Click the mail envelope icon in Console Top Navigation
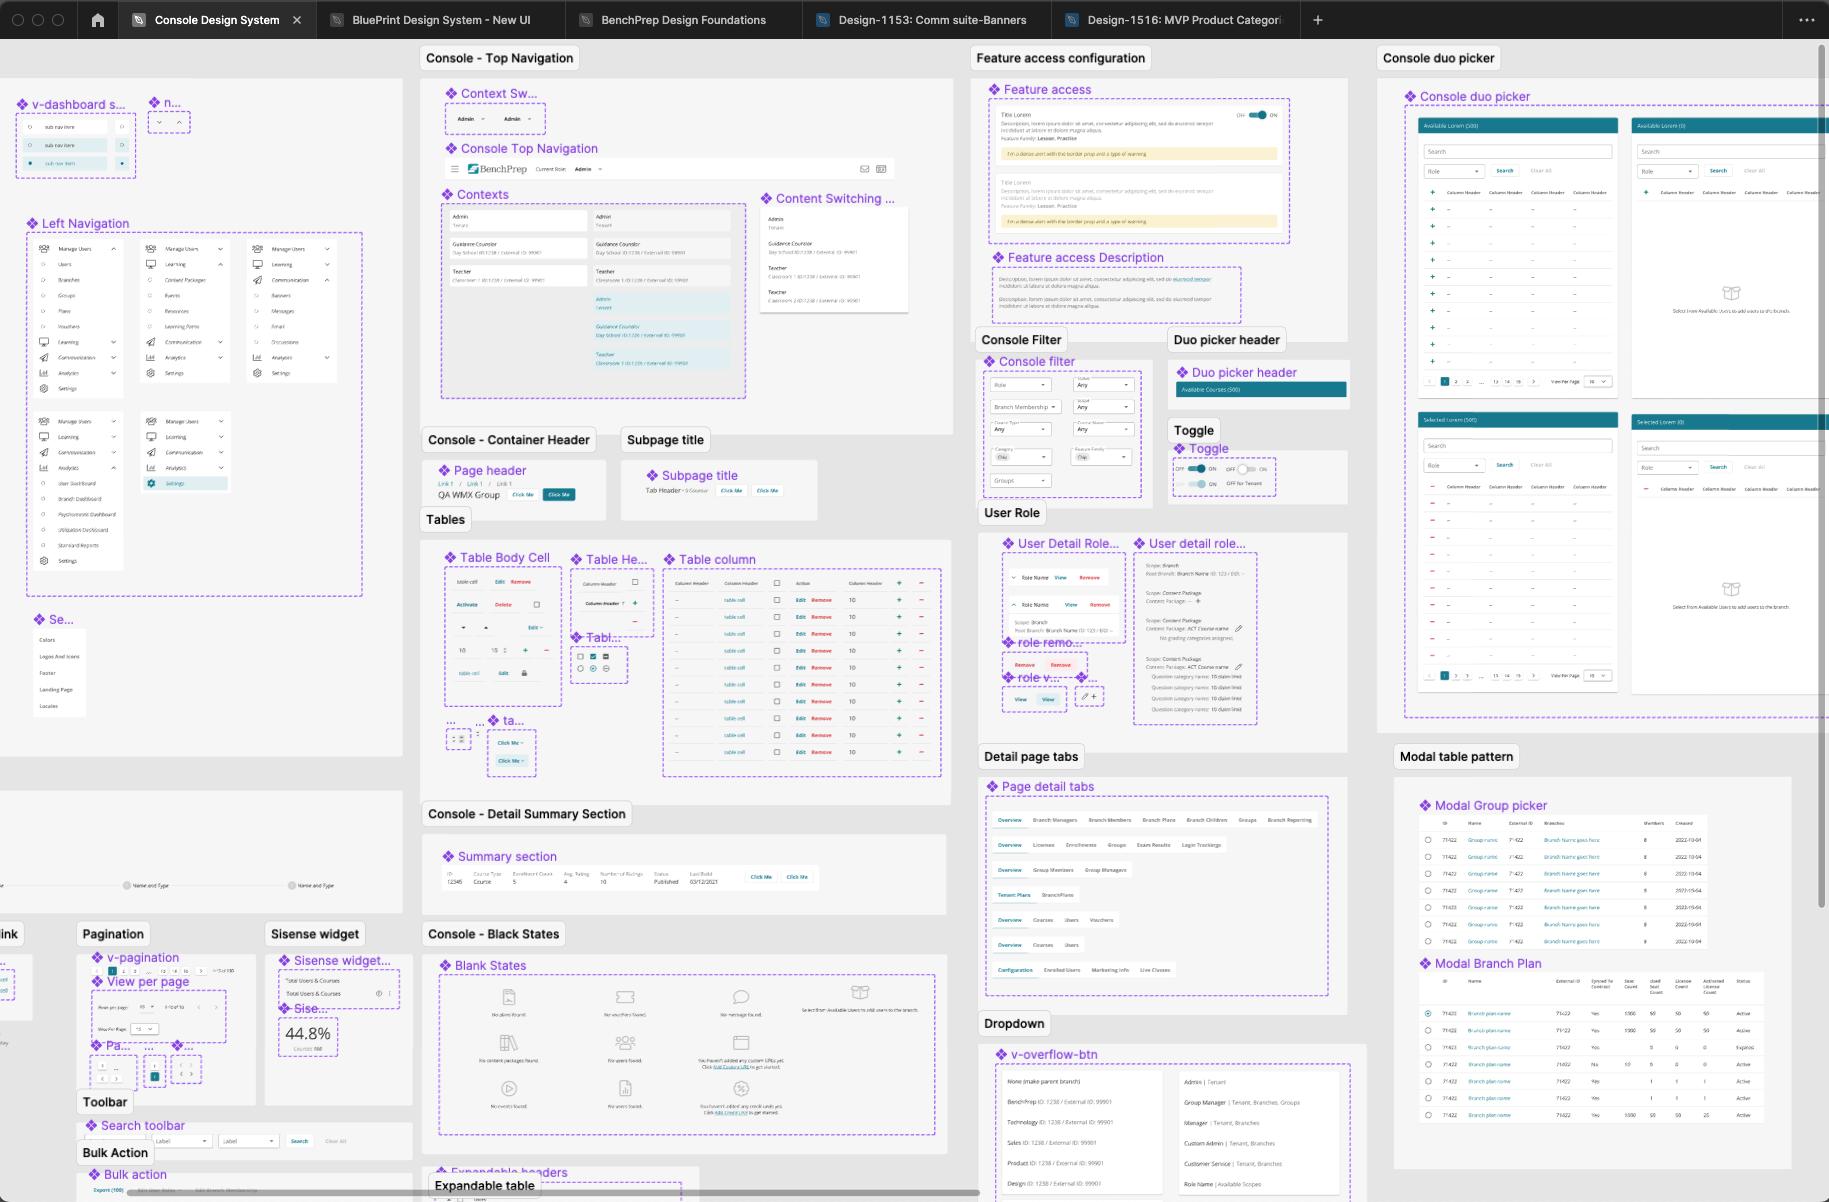The width and height of the screenshot is (1829, 1202). point(864,169)
